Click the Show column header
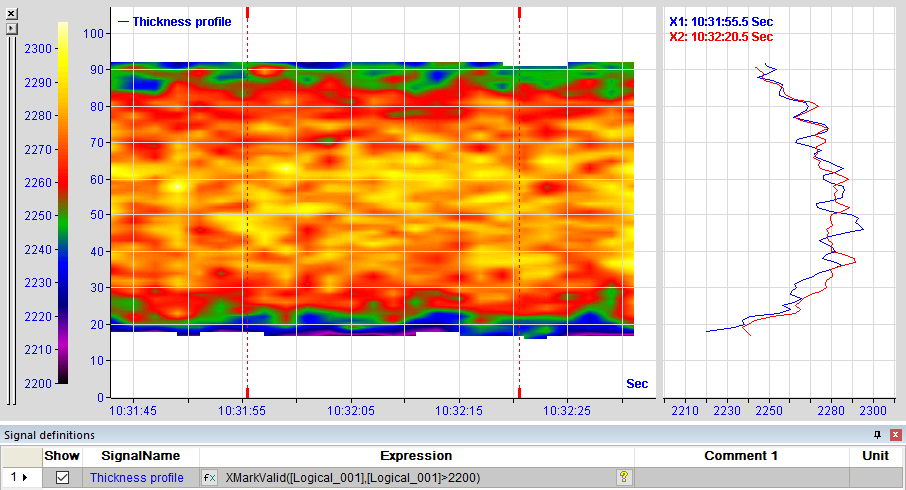The height and width of the screenshot is (490, 906). point(62,456)
